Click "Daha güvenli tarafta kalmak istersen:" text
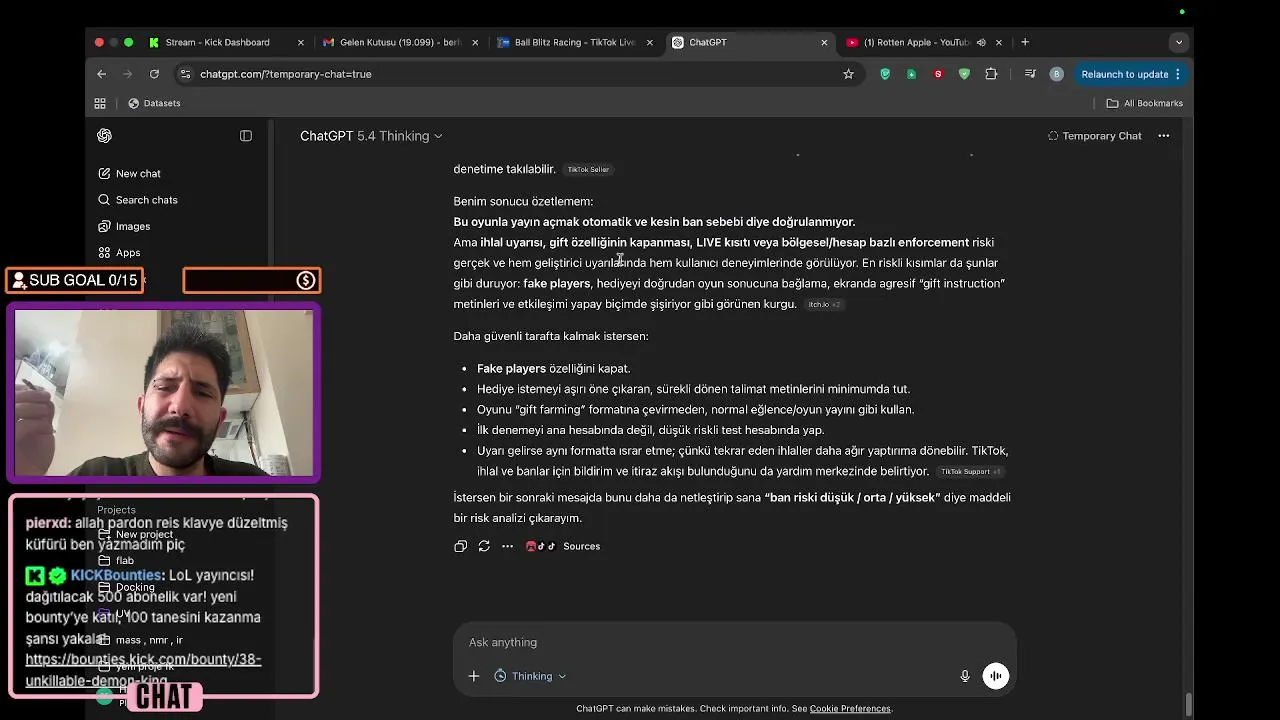Screen dimensions: 1280x720 click(551, 336)
